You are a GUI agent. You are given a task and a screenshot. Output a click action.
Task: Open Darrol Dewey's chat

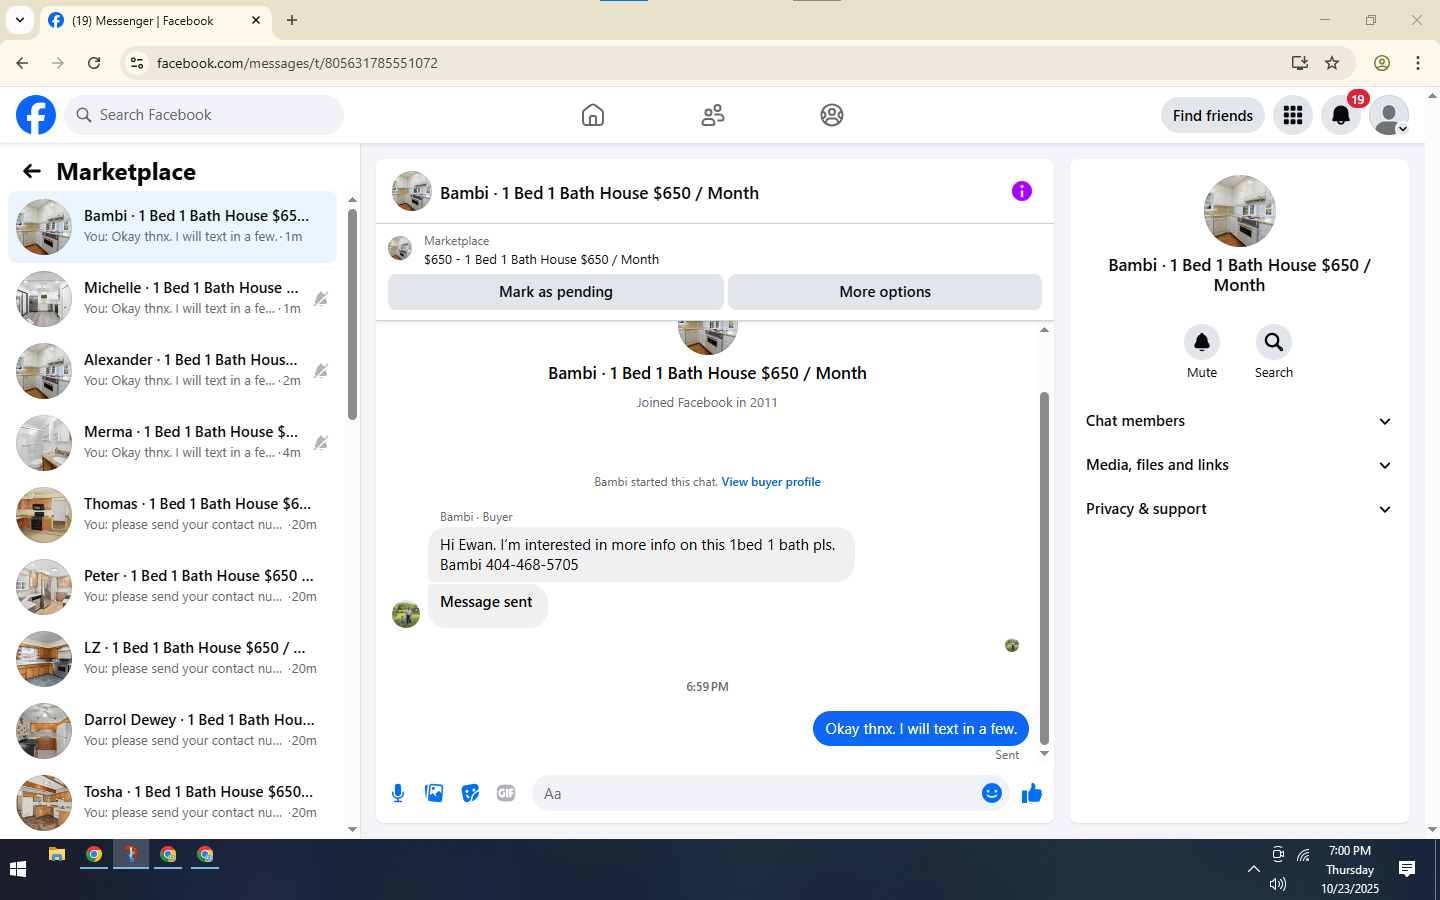(x=172, y=731)
